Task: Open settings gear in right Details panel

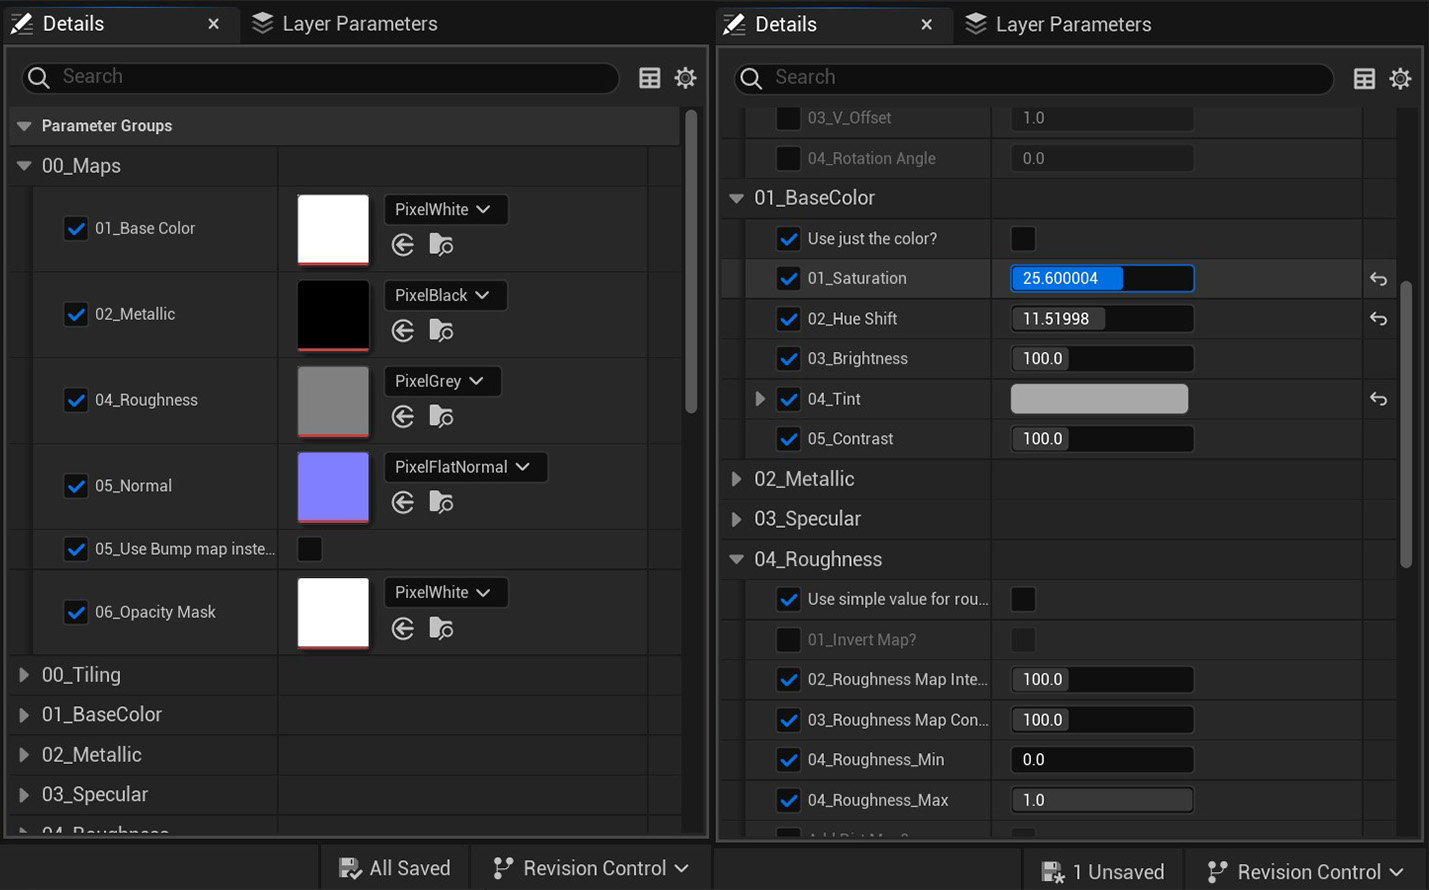Action: (1400, 79)
